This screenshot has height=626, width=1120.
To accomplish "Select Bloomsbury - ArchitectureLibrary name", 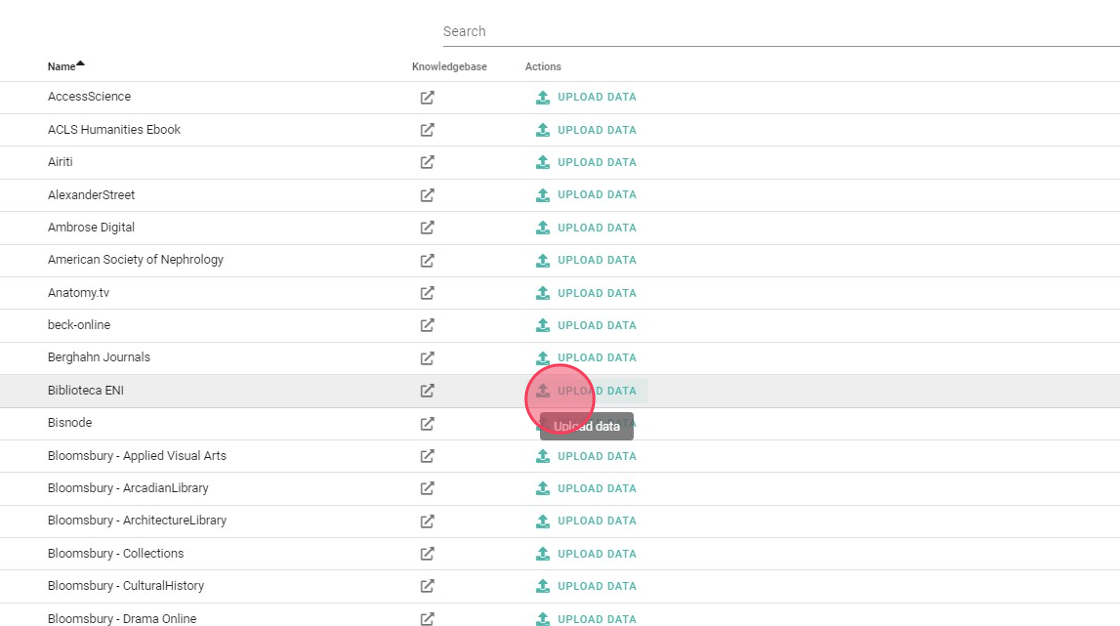I will tap(137, 520).
